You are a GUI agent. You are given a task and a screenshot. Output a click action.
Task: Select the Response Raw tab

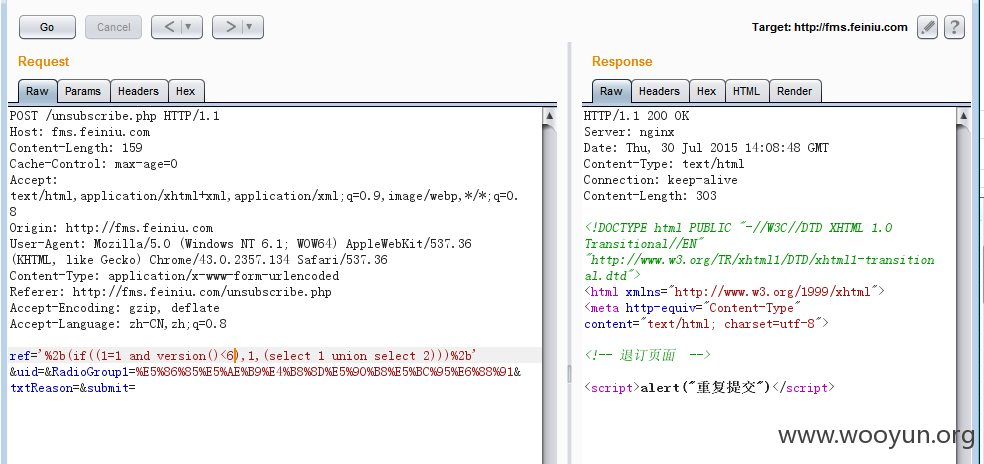[611, 91]
